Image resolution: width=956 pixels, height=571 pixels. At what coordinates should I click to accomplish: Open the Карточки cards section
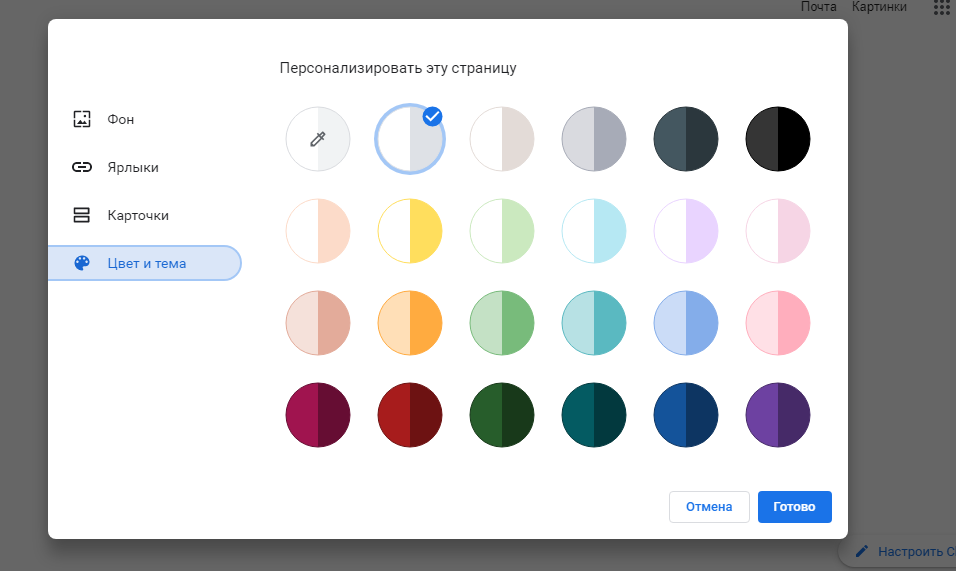click(137, 215)
